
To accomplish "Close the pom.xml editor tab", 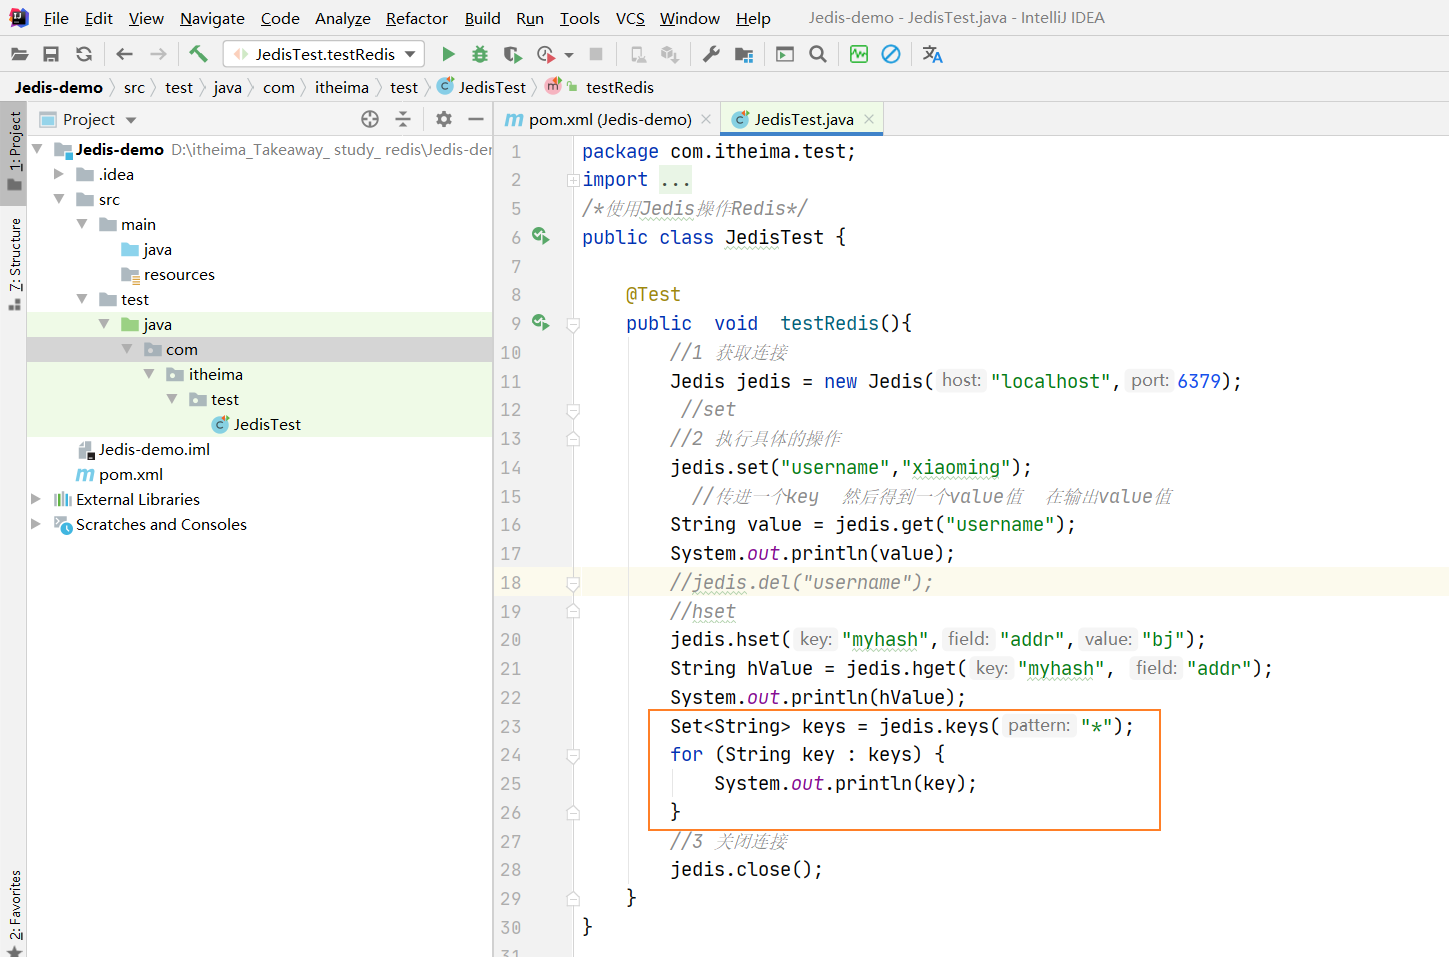I will pos(706,119).
